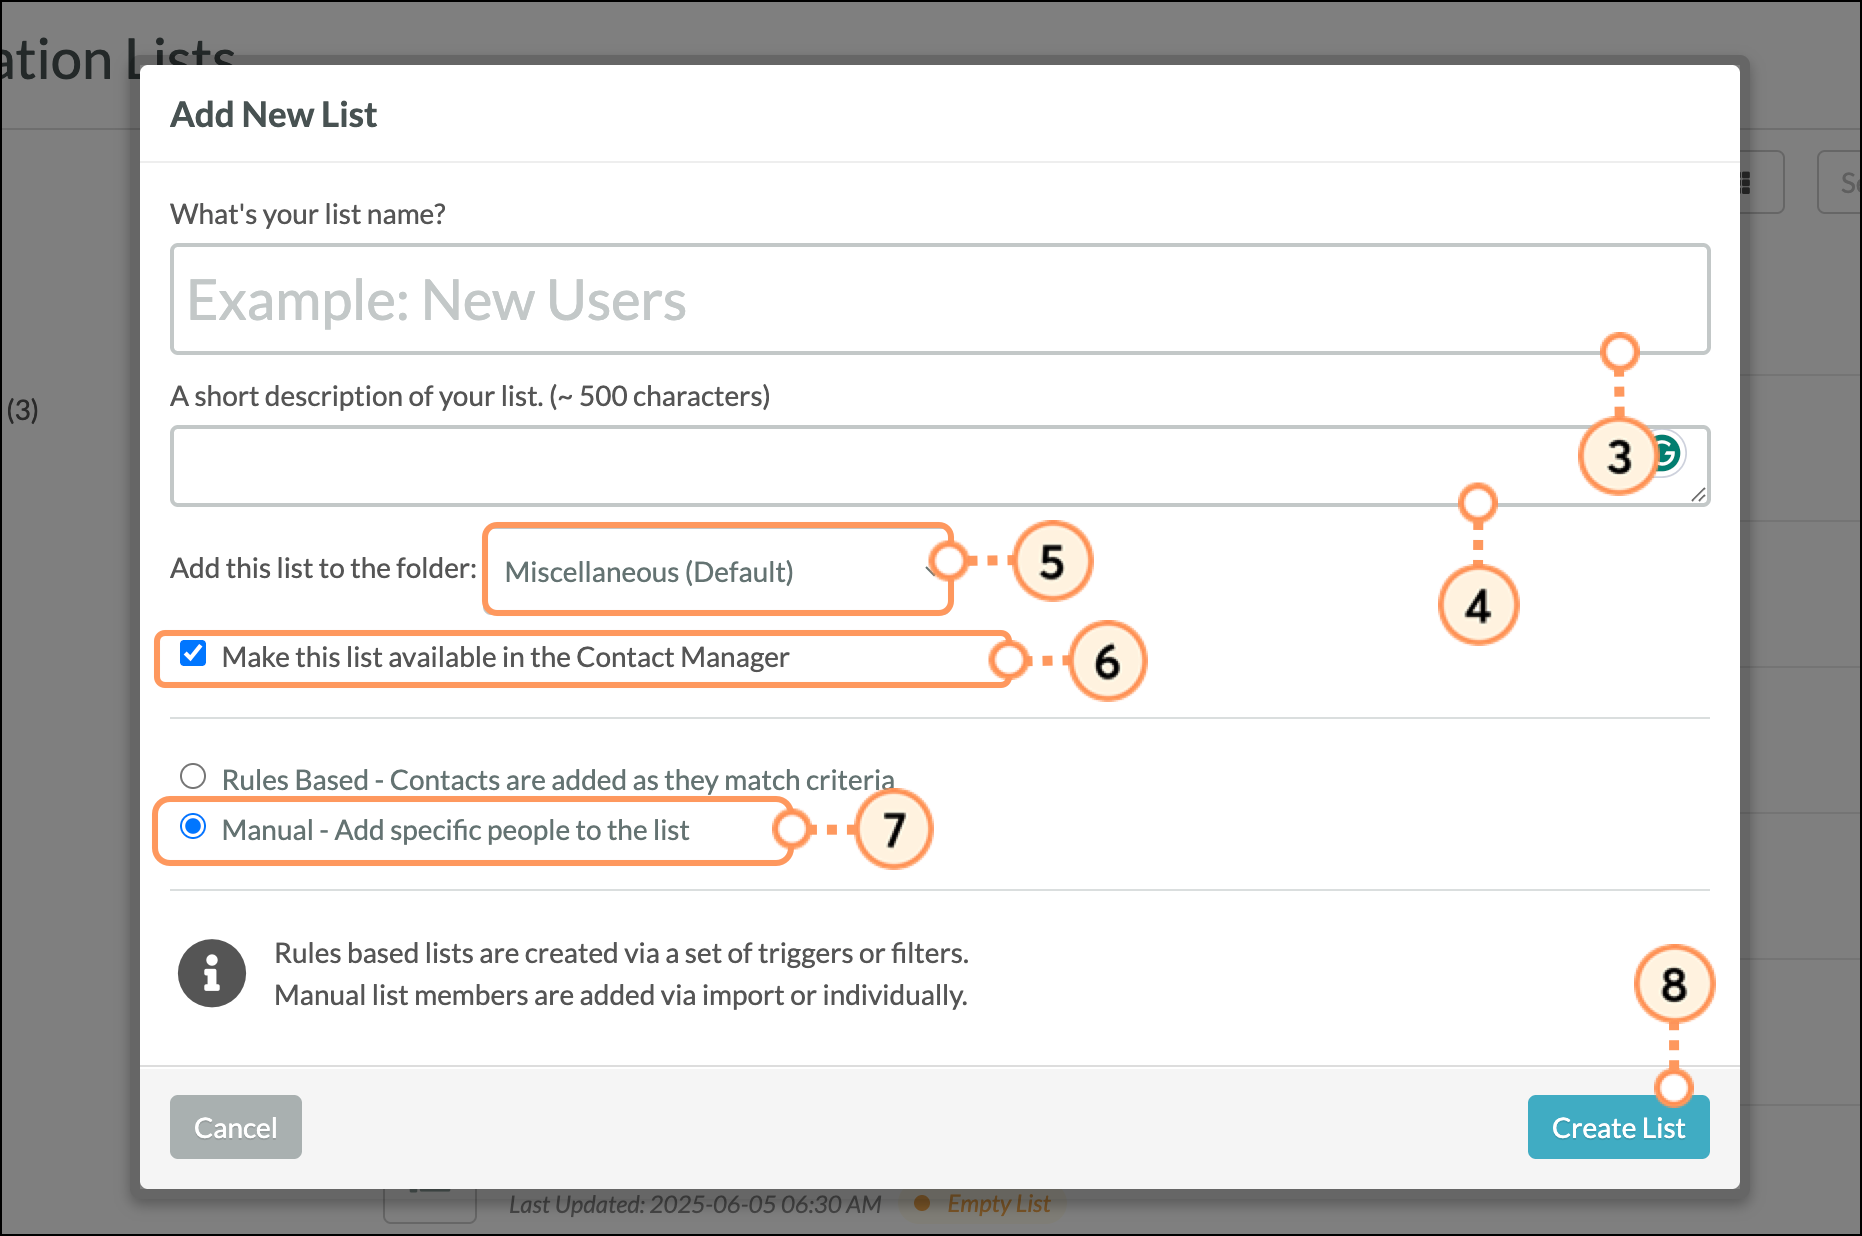Click the numbered callout marker 5
Screen dimensions: 1862x1236
coord(1051,562)
